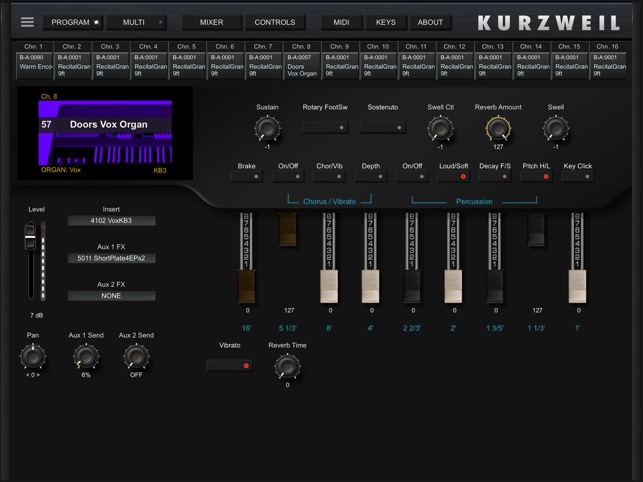The width and height of the screenshot is (643, 482).
Task: Click the Swell Ctl knob
Action: (440, 128)
